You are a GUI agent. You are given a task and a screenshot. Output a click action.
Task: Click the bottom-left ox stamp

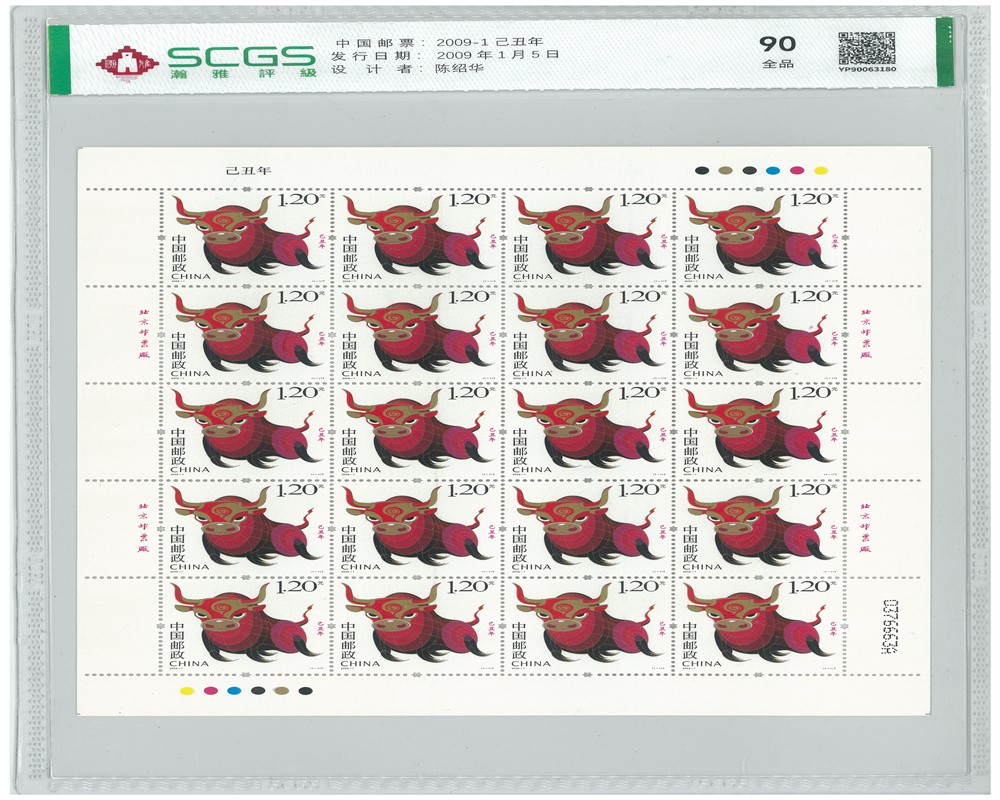pos(246,624)
